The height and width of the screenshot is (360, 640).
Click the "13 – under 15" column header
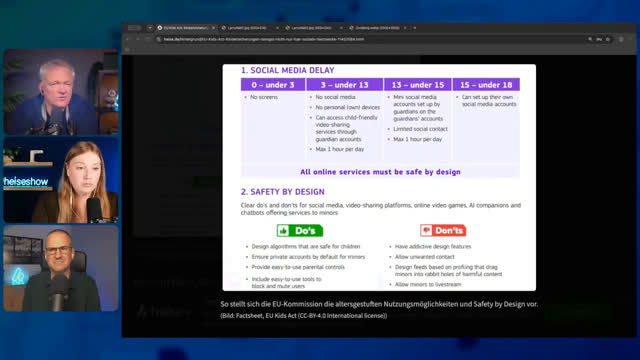tap(418, 84)
